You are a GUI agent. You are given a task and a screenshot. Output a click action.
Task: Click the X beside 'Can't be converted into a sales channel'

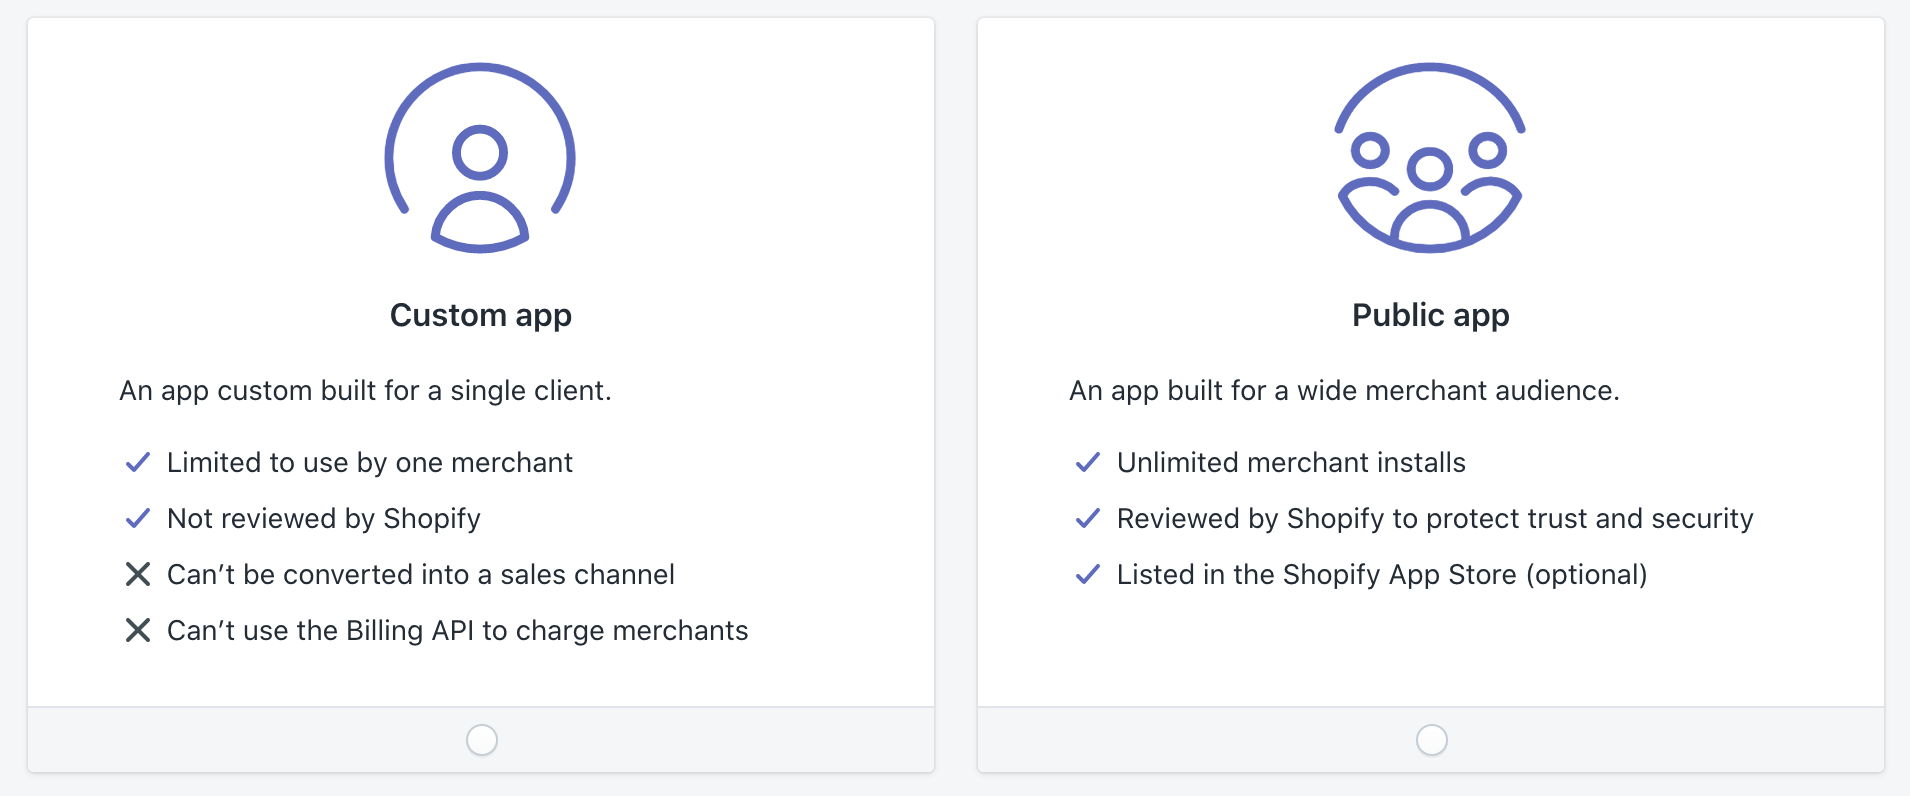click(137, 574)
